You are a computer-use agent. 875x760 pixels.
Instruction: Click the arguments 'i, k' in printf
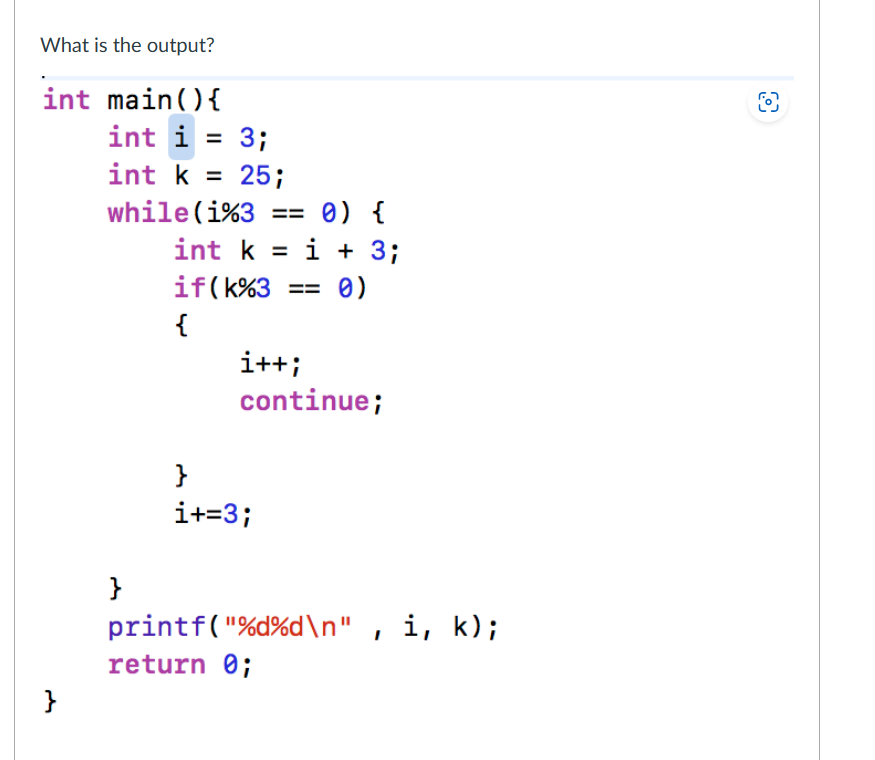pos(438,625)
